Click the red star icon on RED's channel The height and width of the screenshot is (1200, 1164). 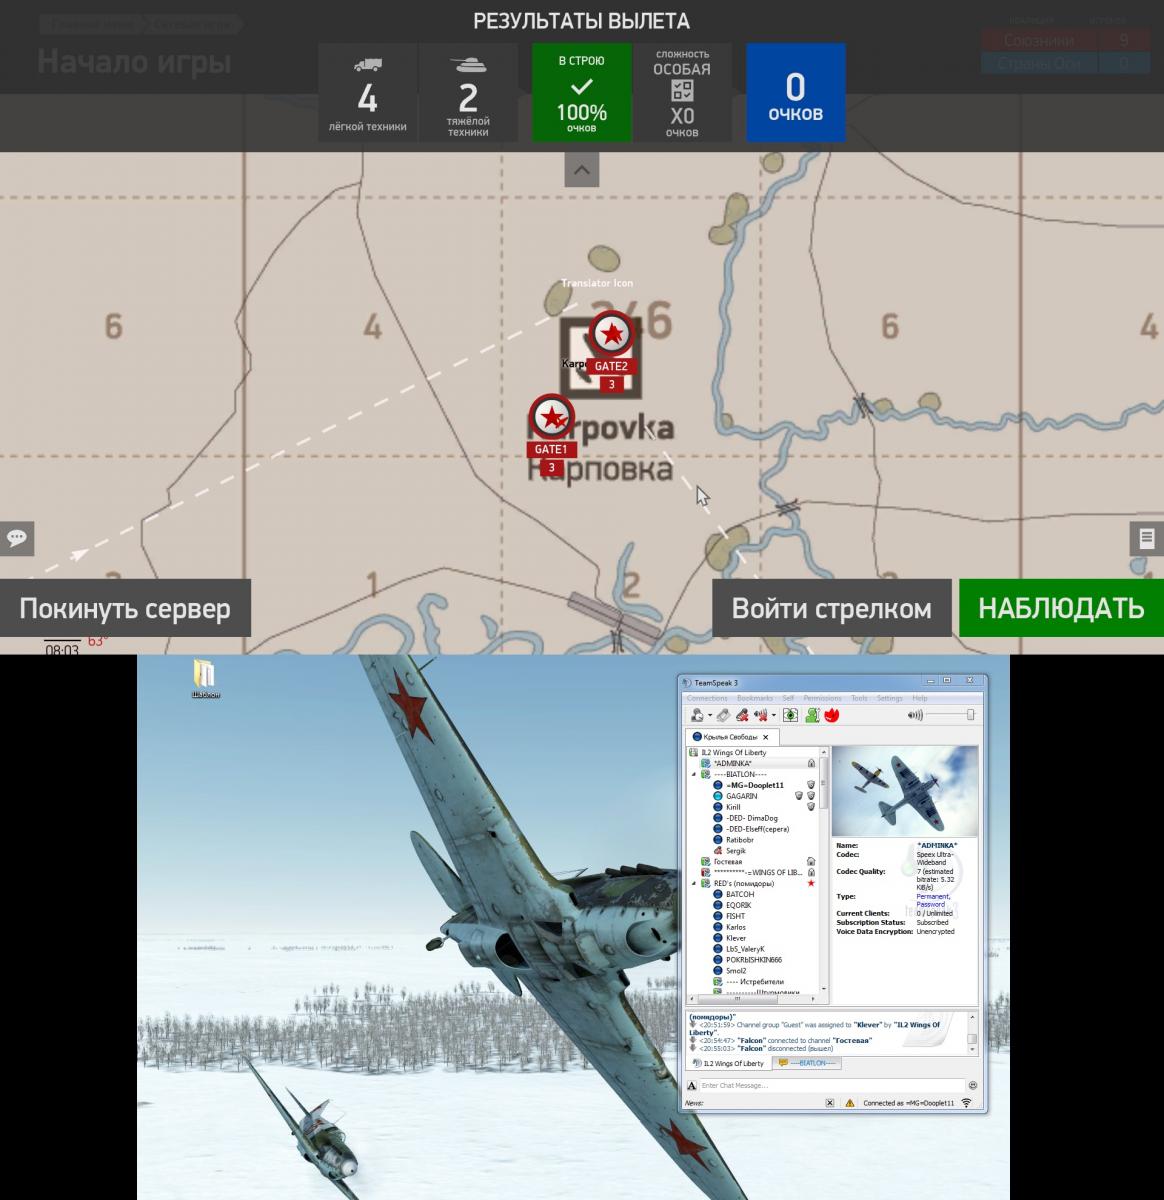click(x=811, y=883)
